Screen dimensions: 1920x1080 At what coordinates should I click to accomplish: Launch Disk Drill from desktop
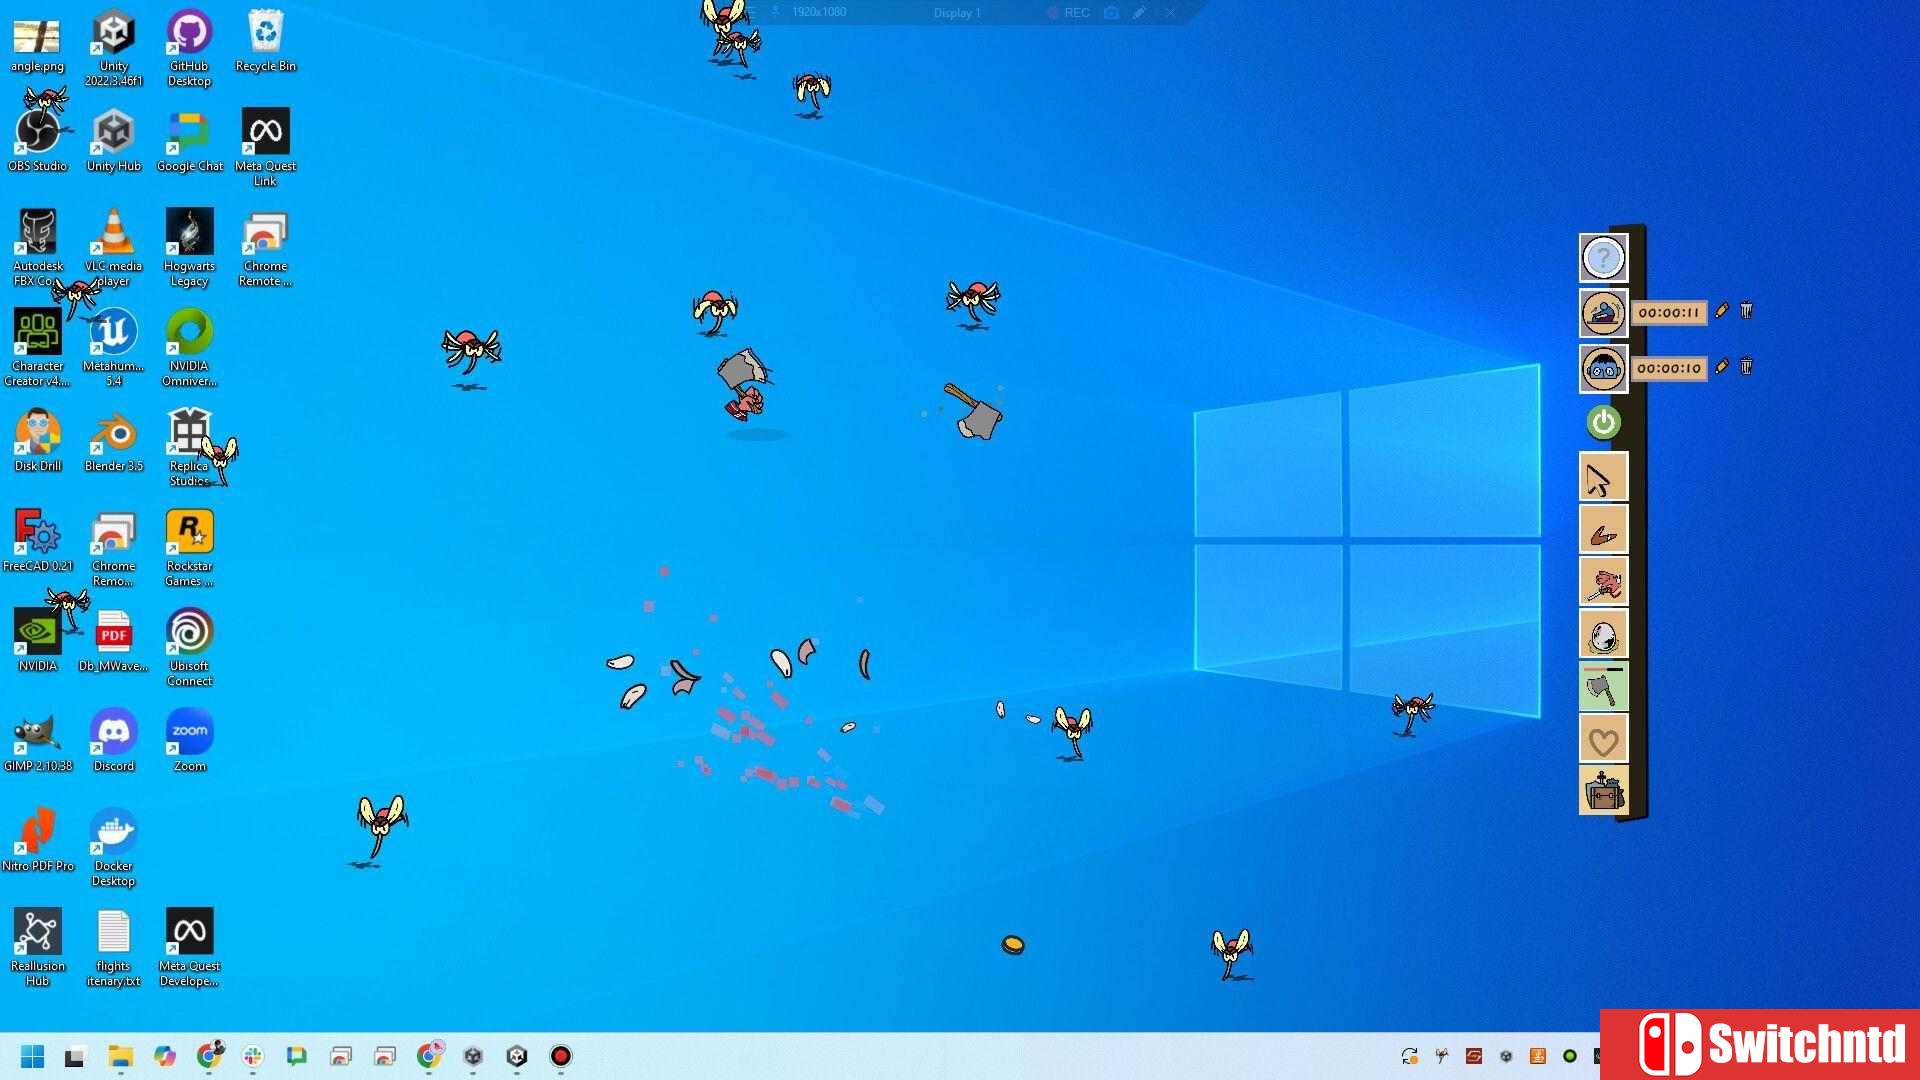(x=37, y=440)
